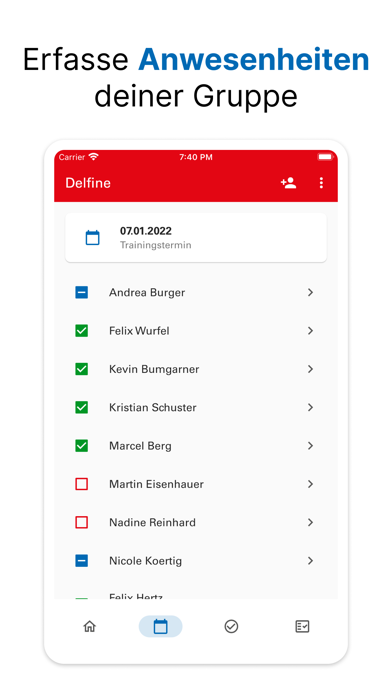Select the name Felix Wurfel
Screen dimensions: 392x696
139,331
